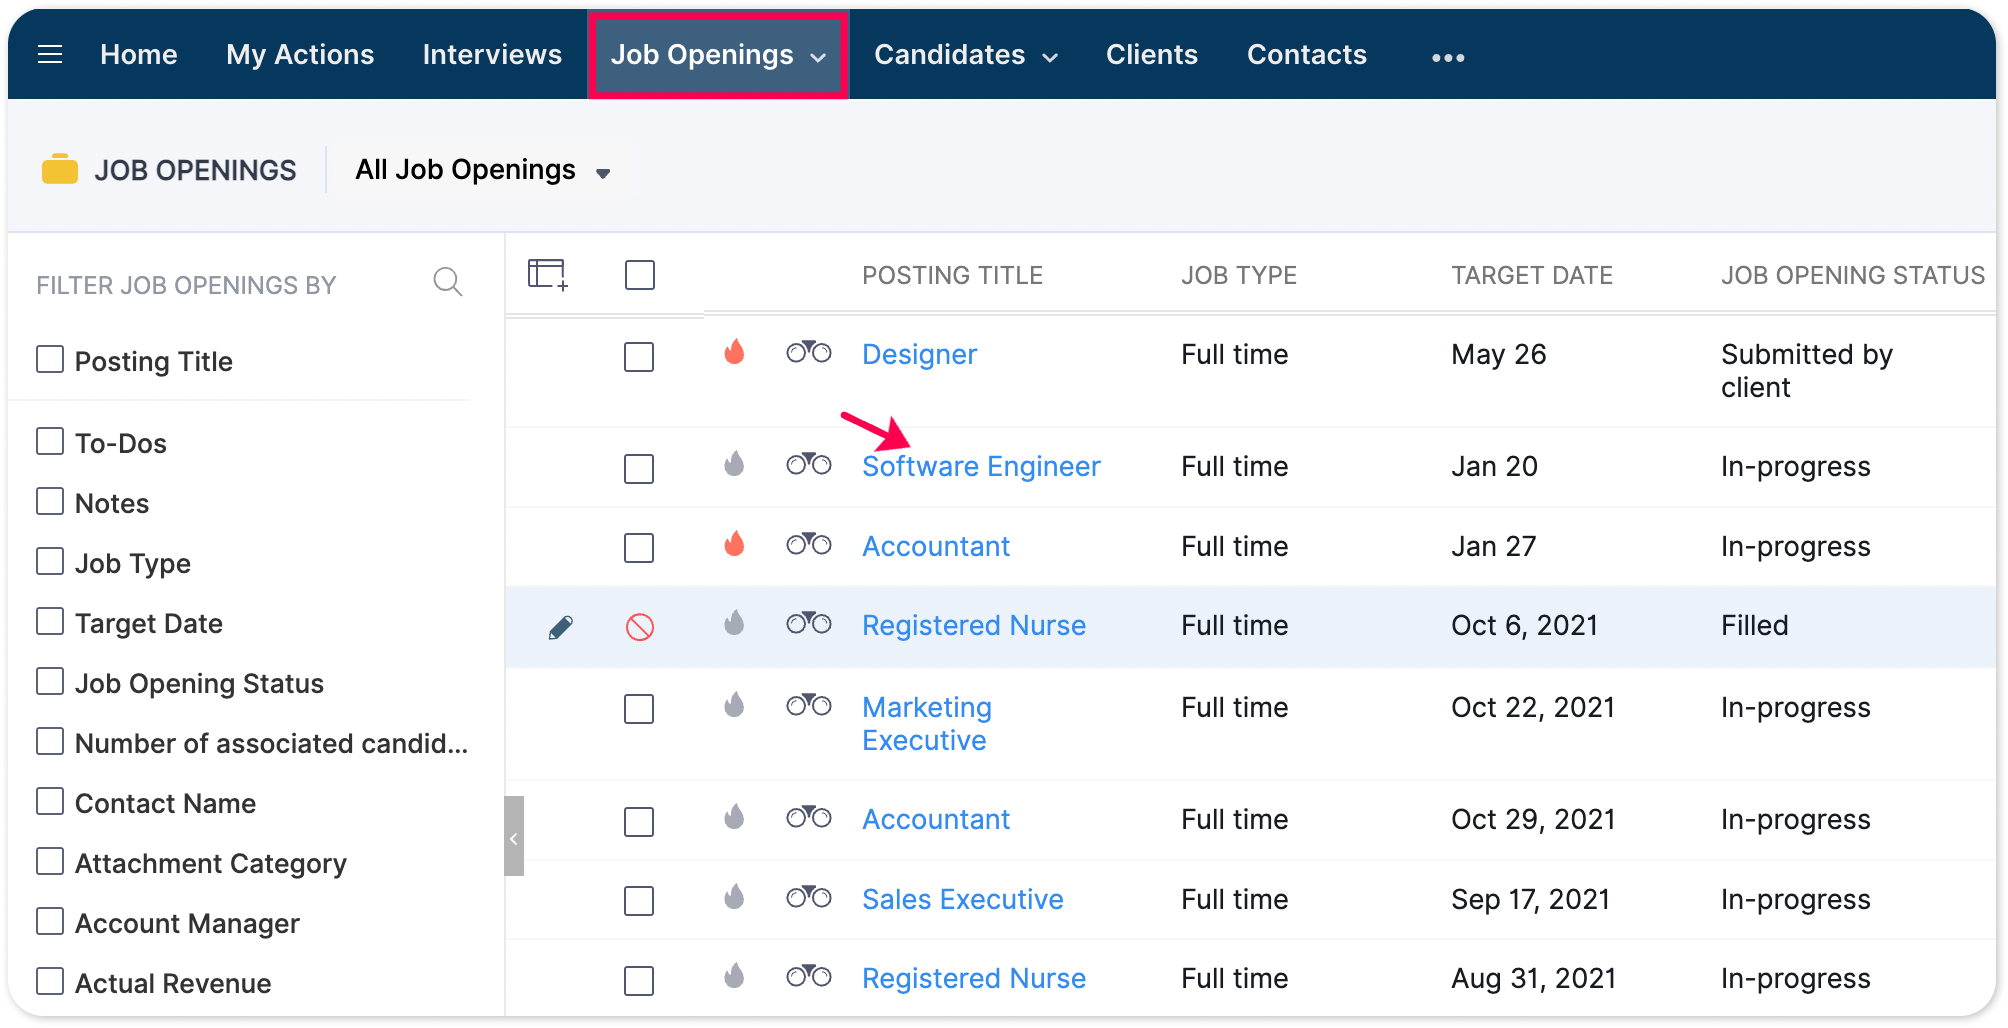The width and height of the screenshot is (2008, 1028).
Task: Click the flame icon for Oct 6 Registered Nurse
Action: pos(734,623)
